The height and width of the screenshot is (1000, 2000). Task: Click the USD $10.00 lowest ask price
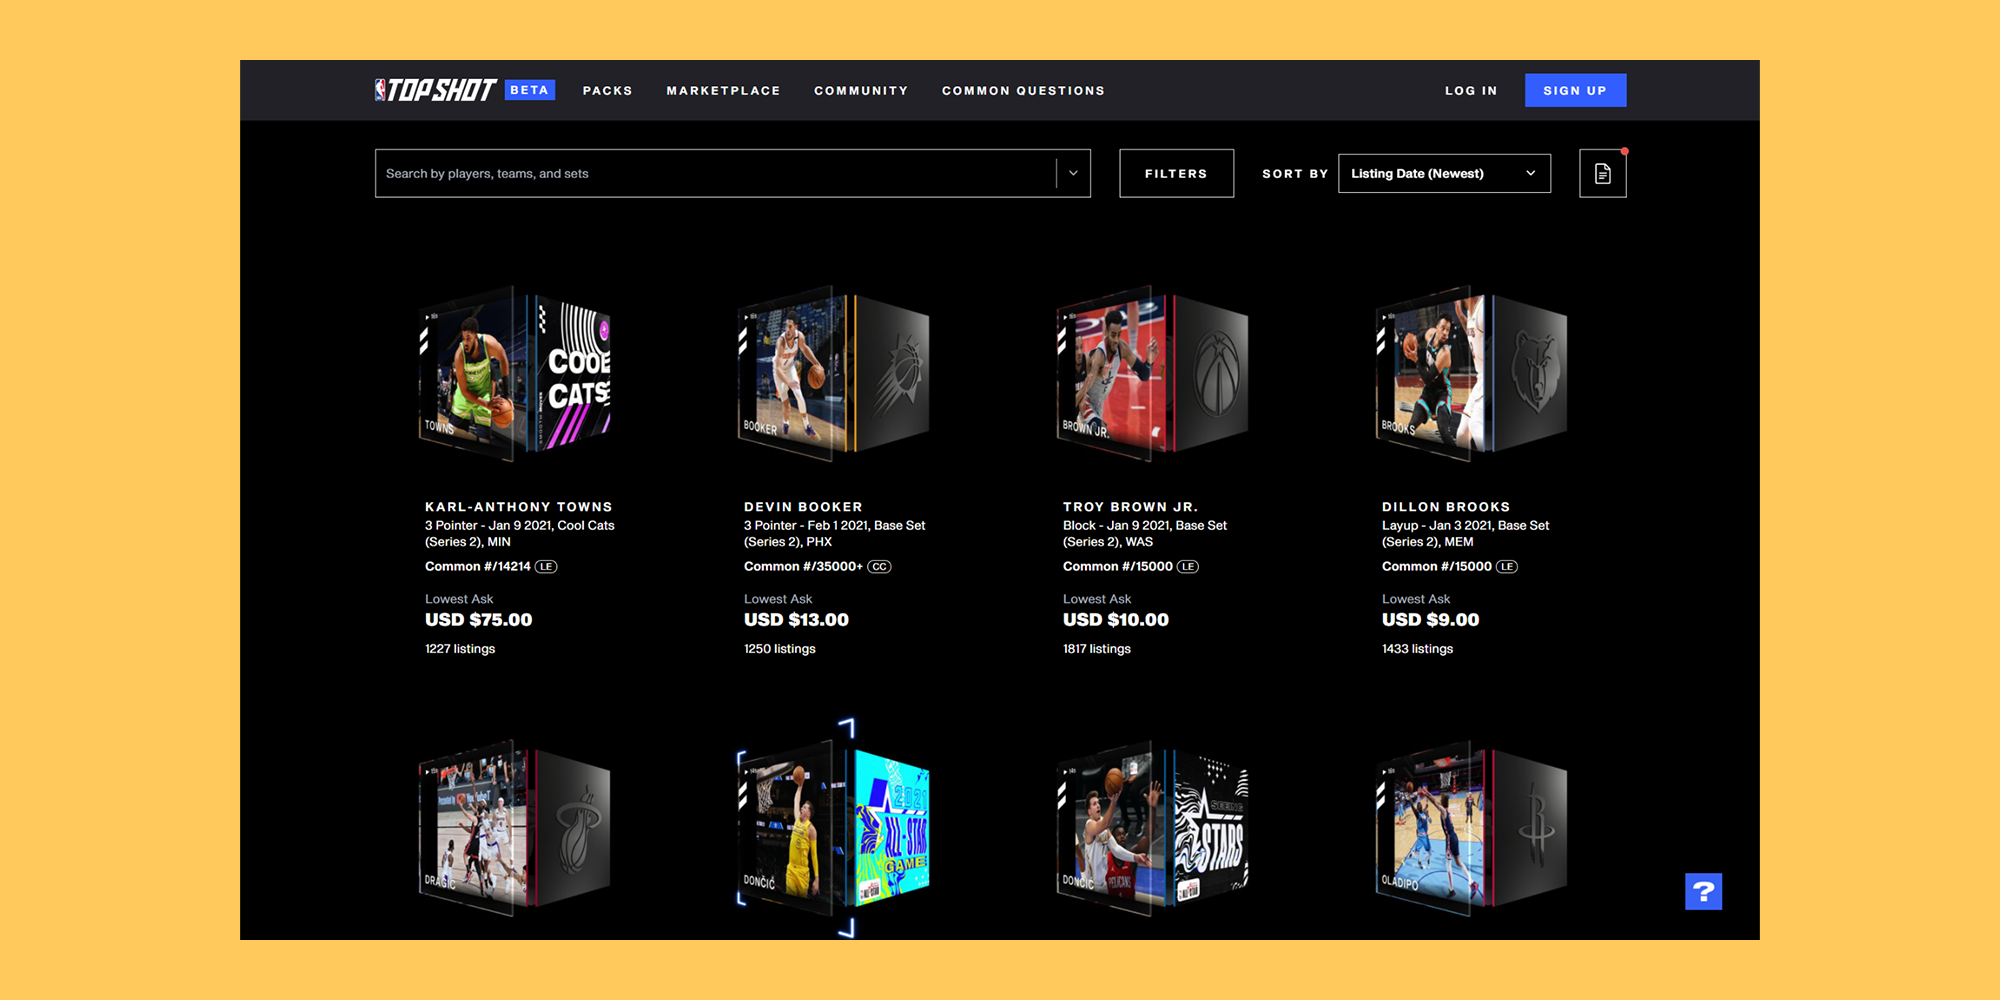1116,620
